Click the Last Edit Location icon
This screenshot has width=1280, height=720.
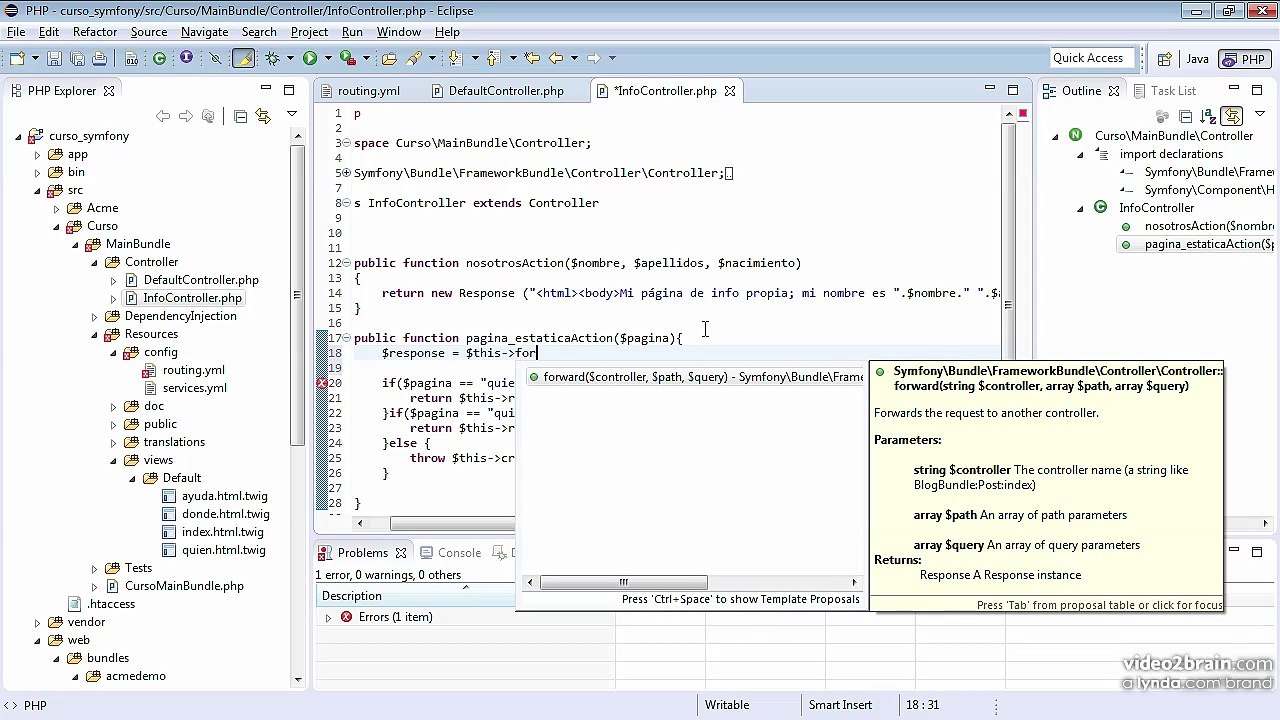(x=532, y=58)
